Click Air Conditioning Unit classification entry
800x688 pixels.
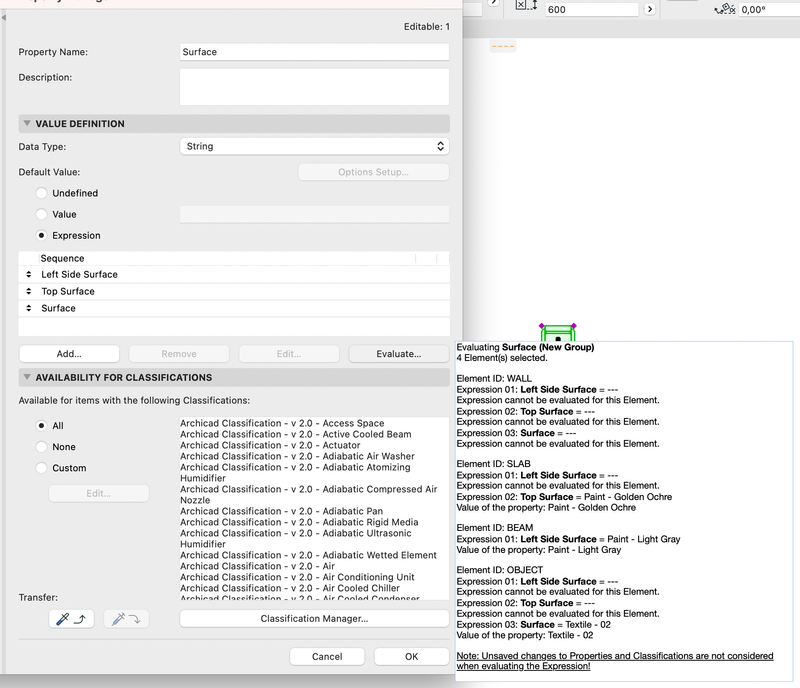297,577
